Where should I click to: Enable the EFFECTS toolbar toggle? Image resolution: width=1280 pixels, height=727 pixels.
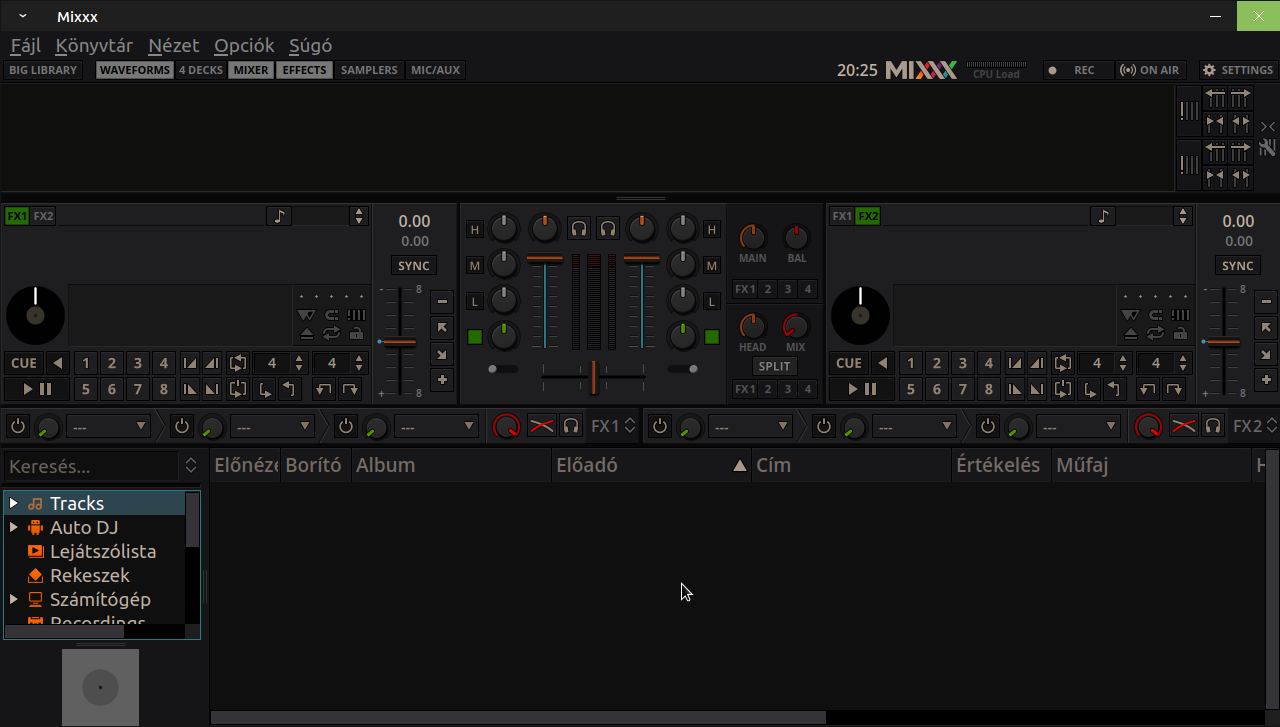tap(304, 69)
